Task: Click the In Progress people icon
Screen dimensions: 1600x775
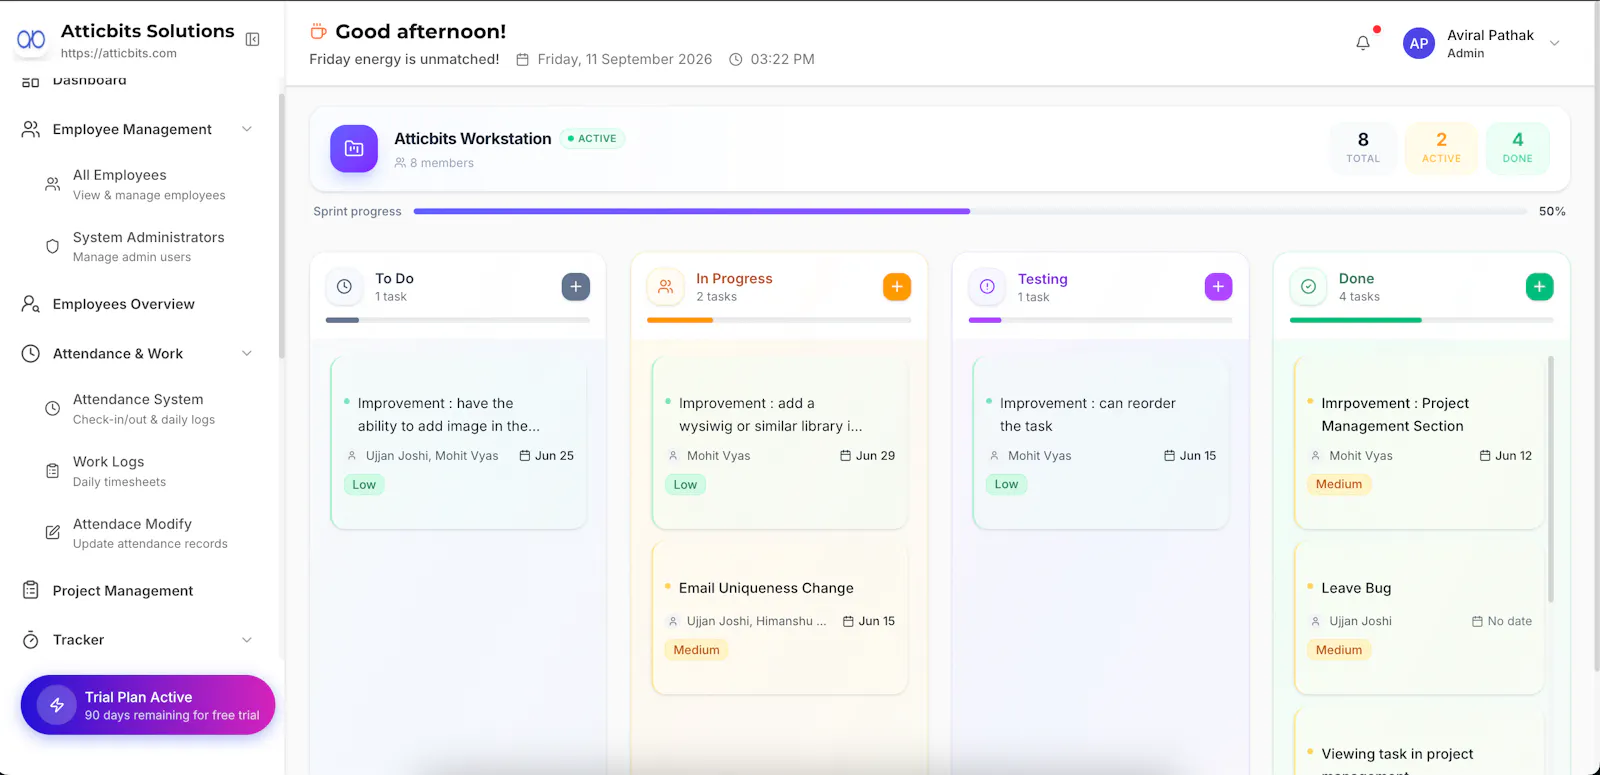Action: pyautogui.click(x=666, y=287)
